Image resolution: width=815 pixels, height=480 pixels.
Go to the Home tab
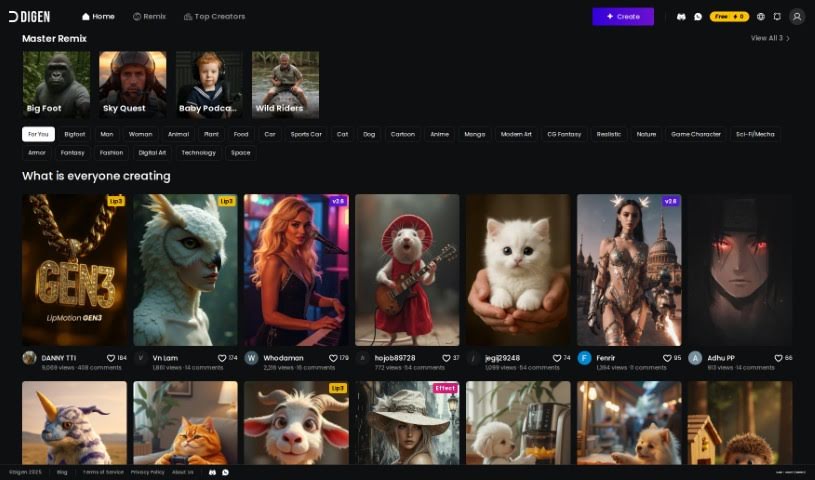(x=98, y=17)
